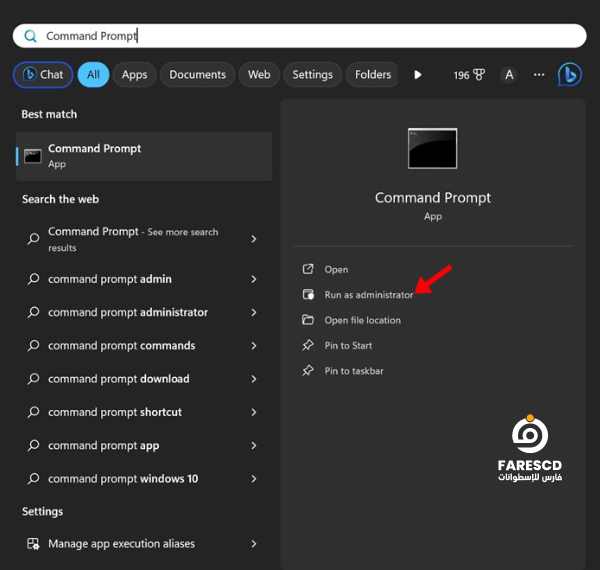Viewport: 600px width, 570px height.
Task: Click magnifier icon beside 'See more search results'
Action: 33,239
